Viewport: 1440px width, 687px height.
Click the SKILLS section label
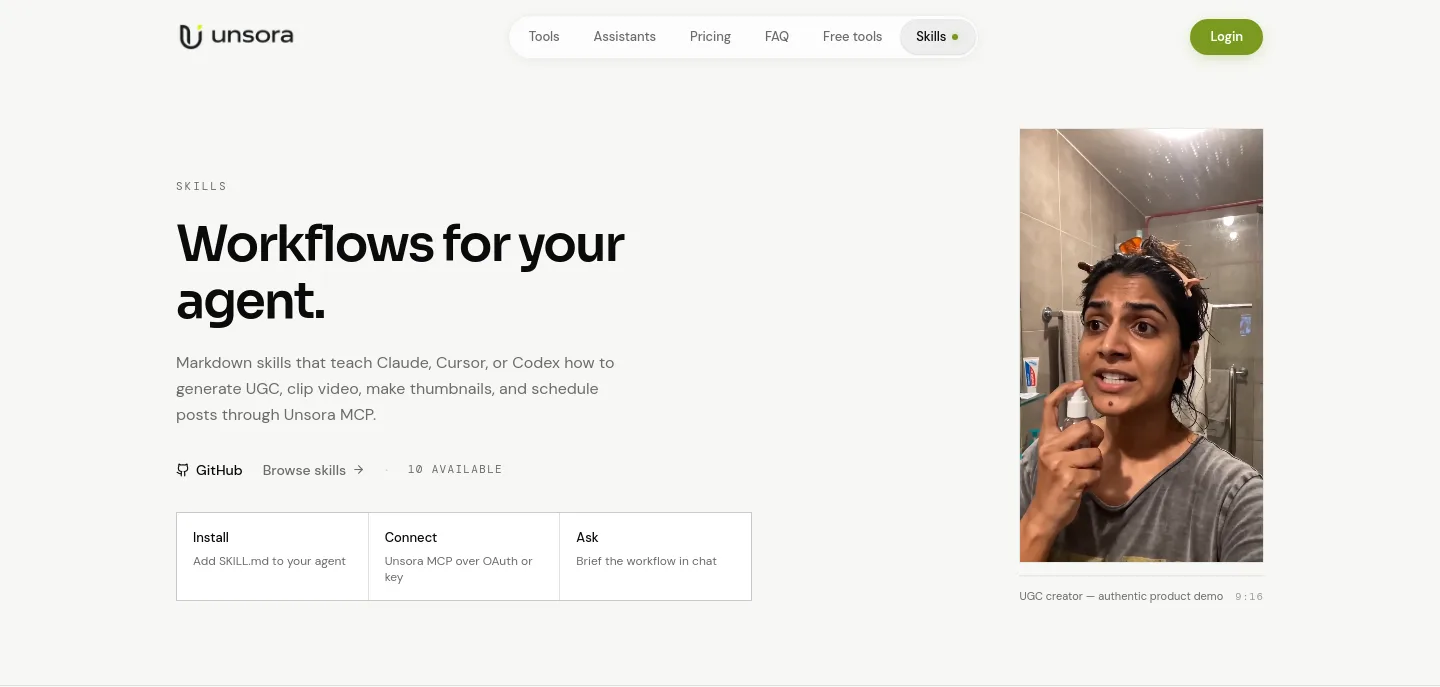201,187
